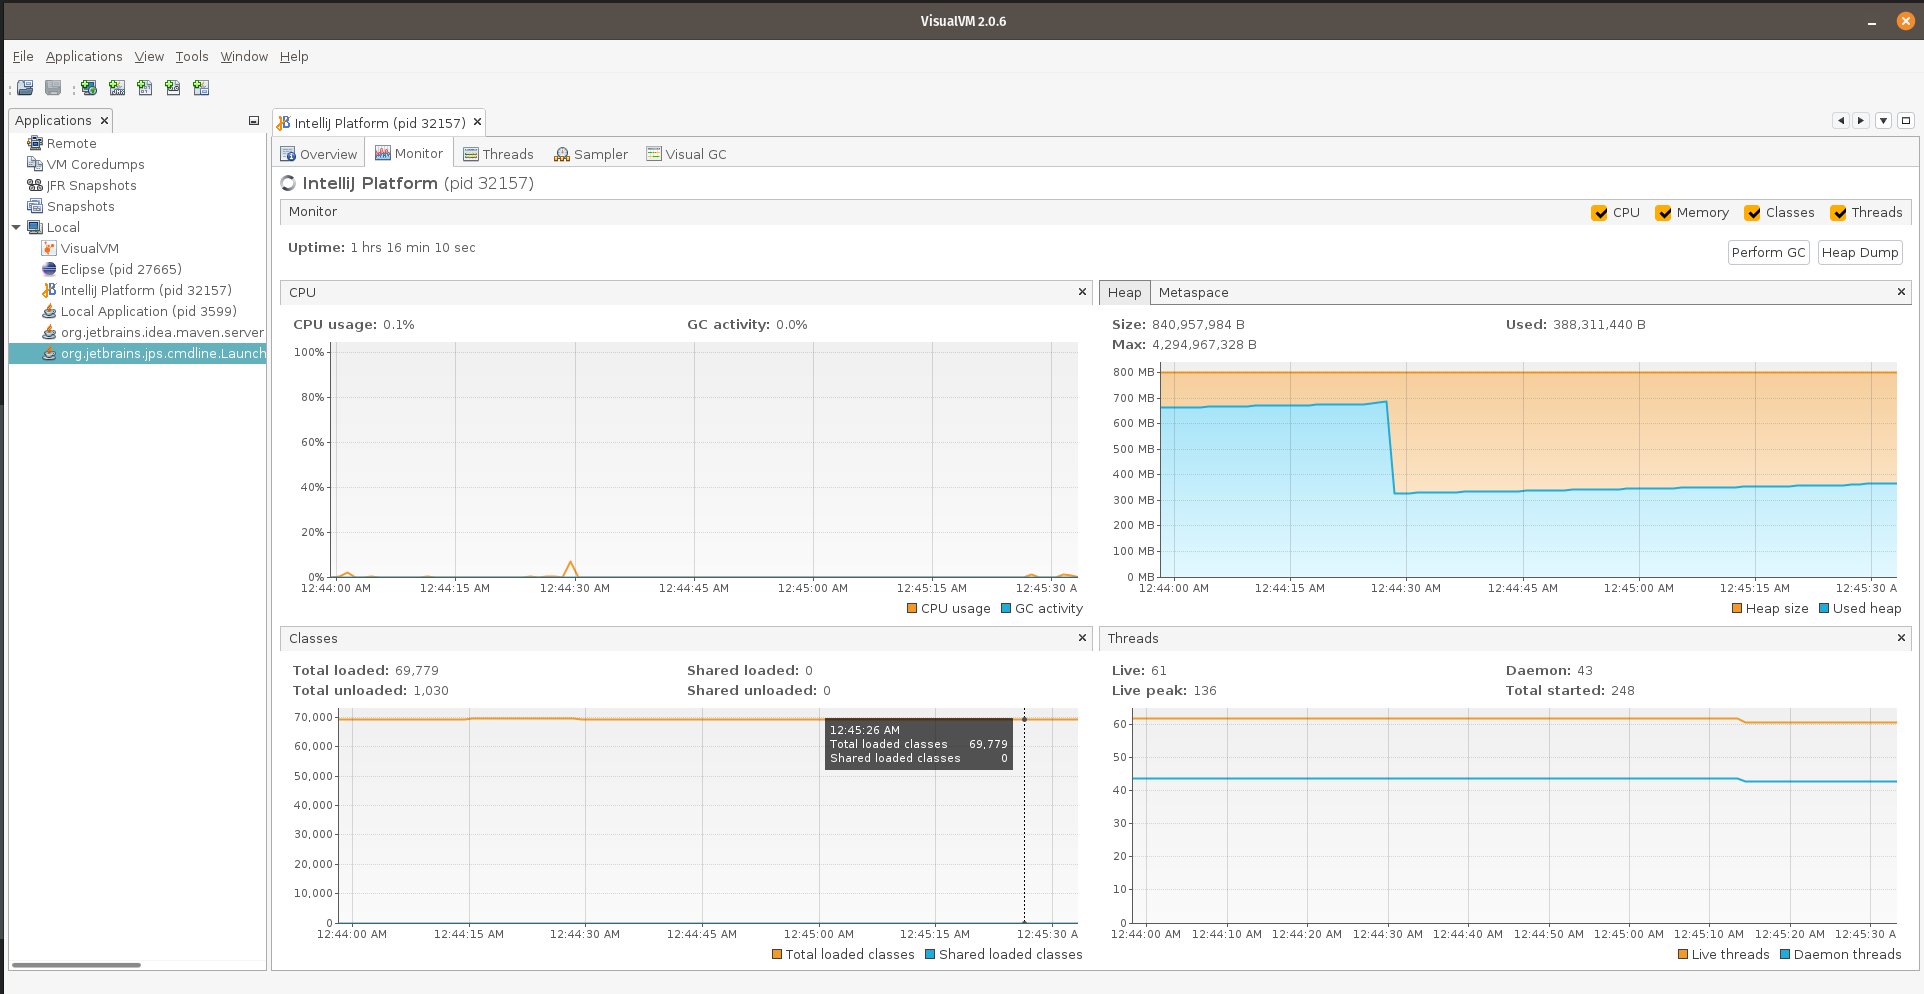Click the Eclipse icon in applications tree
The height and width of the screenshot is (994, 1924).
(49, 269)
